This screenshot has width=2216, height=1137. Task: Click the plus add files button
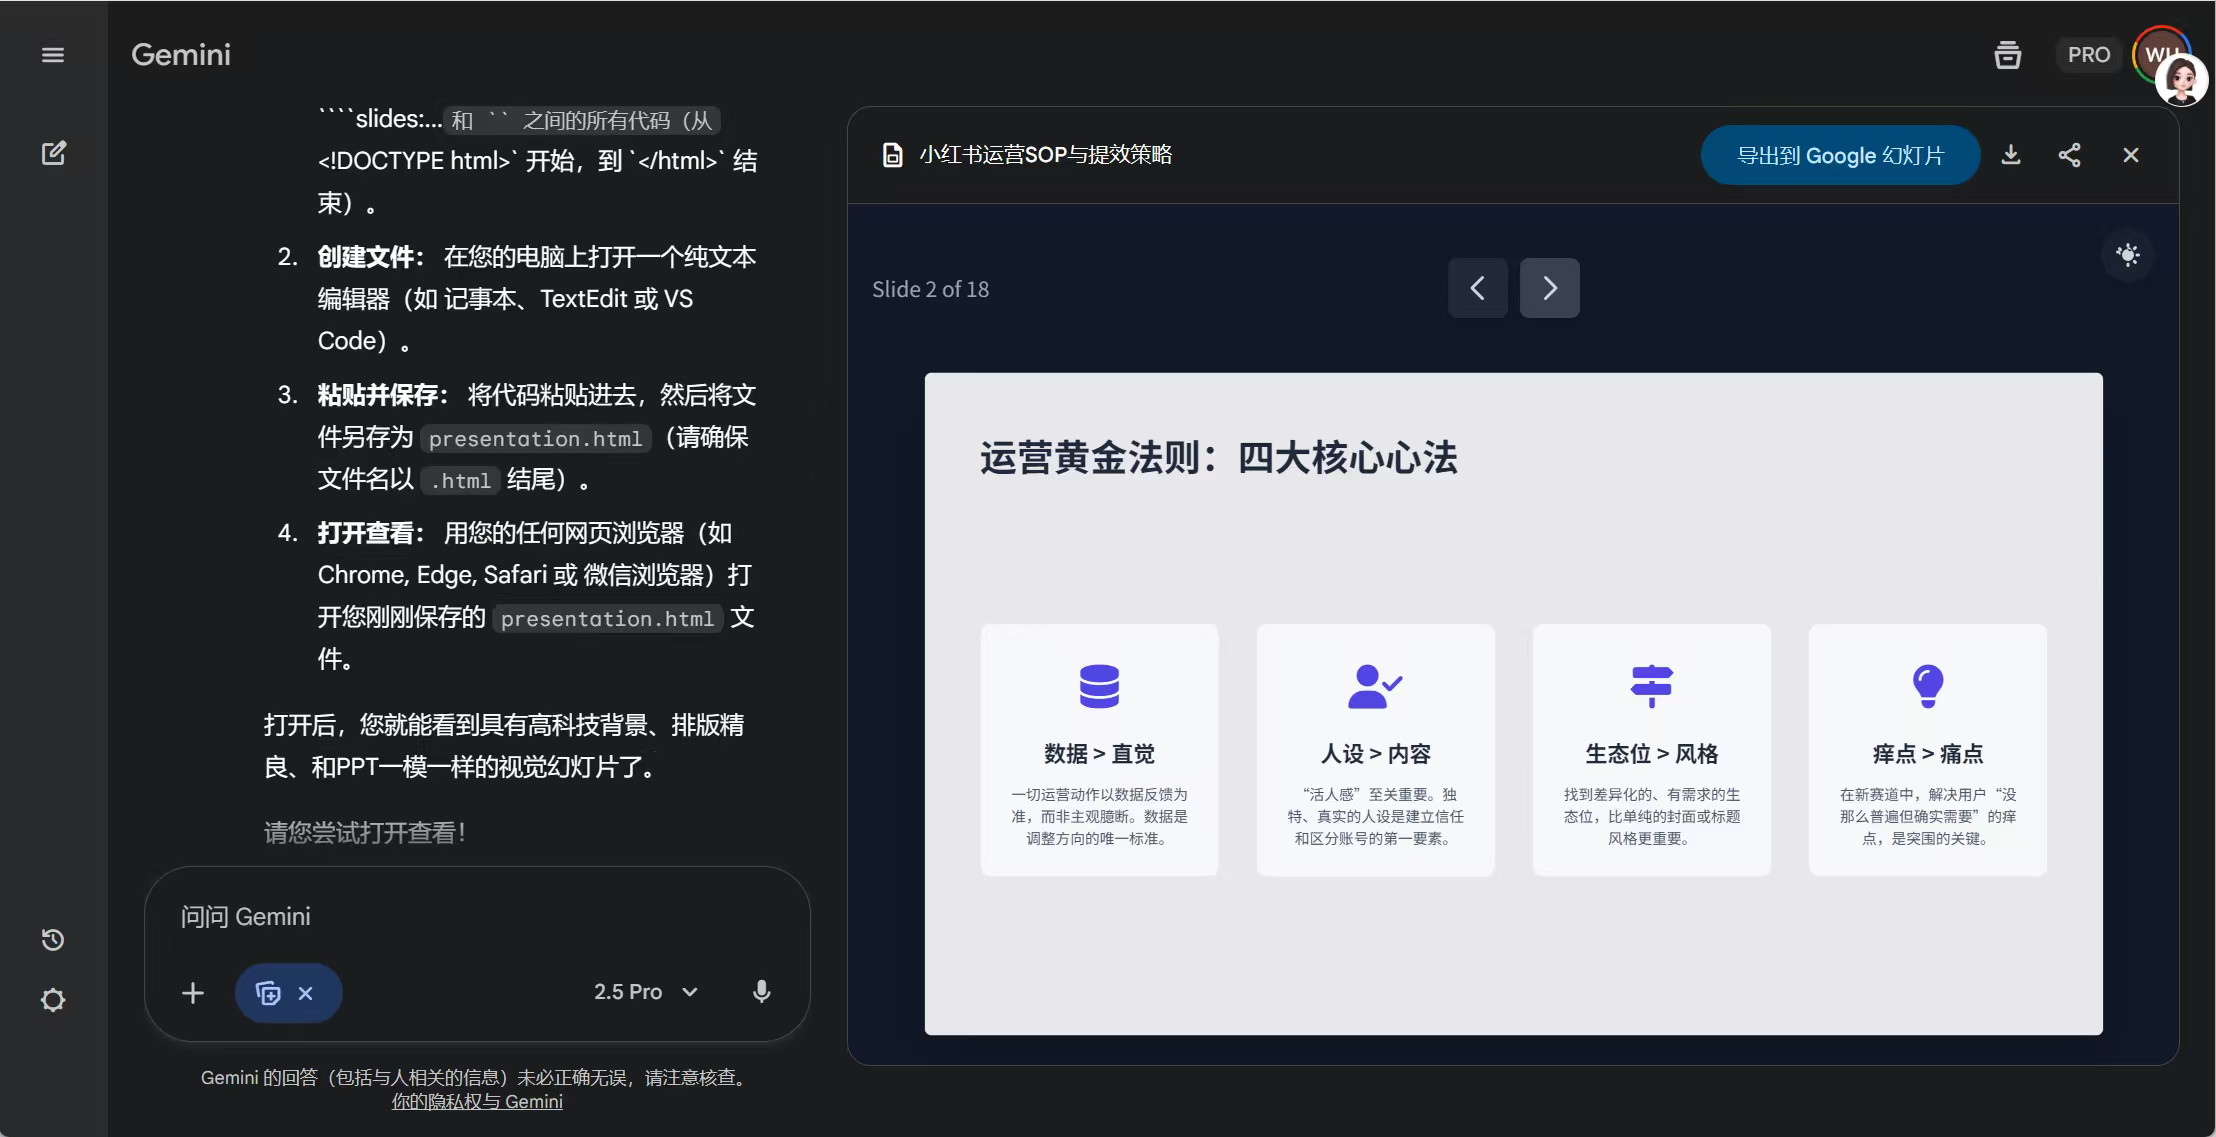coord(193,993)
